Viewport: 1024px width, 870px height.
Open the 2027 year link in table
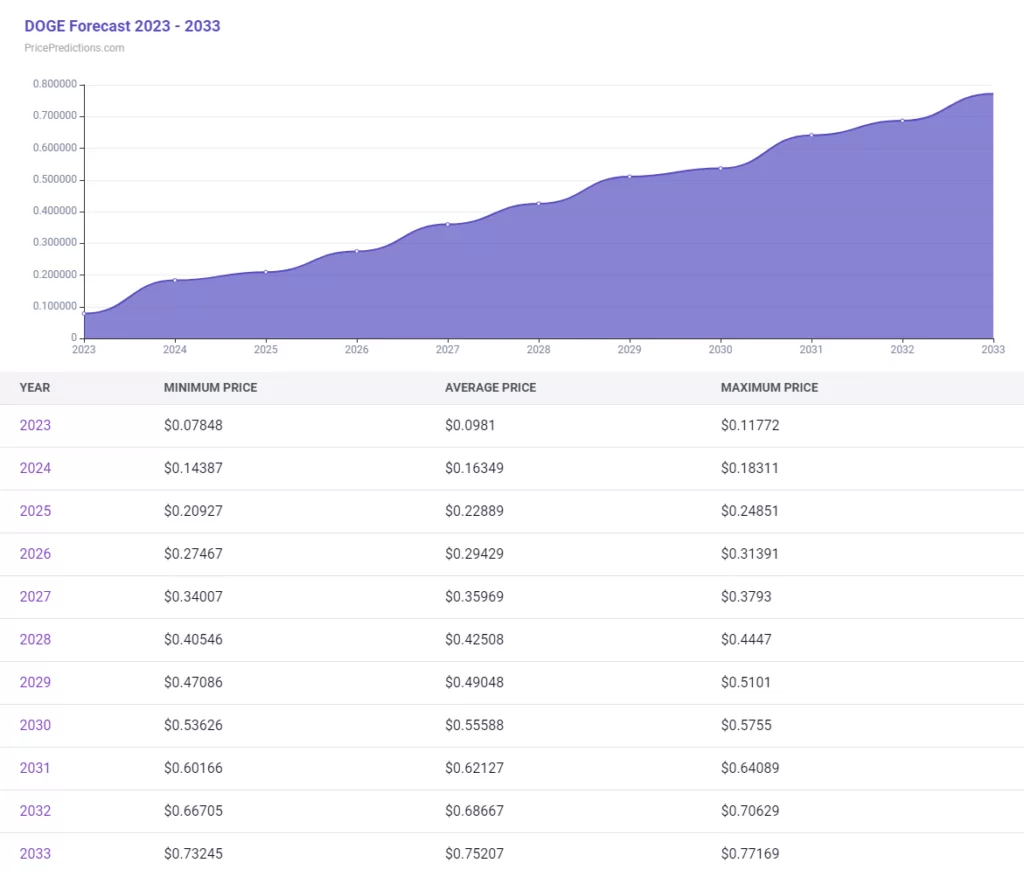pos(35,597)
